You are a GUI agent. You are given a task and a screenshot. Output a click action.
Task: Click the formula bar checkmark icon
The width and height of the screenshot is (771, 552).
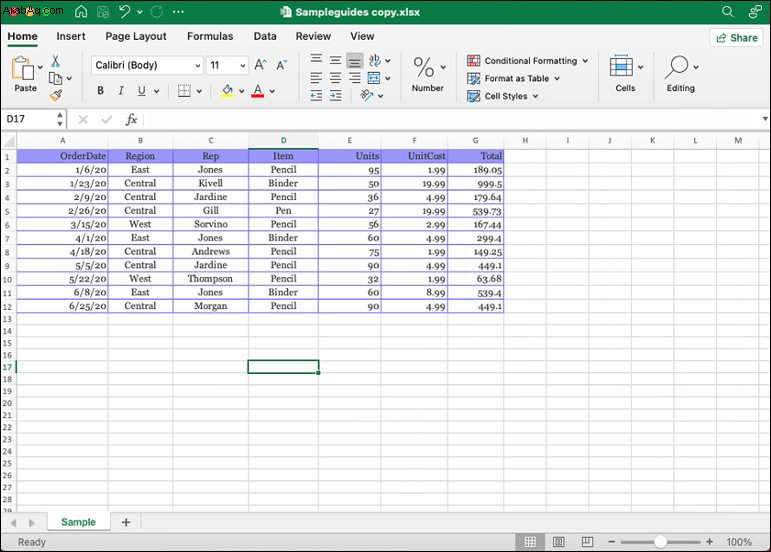(107, 119)
